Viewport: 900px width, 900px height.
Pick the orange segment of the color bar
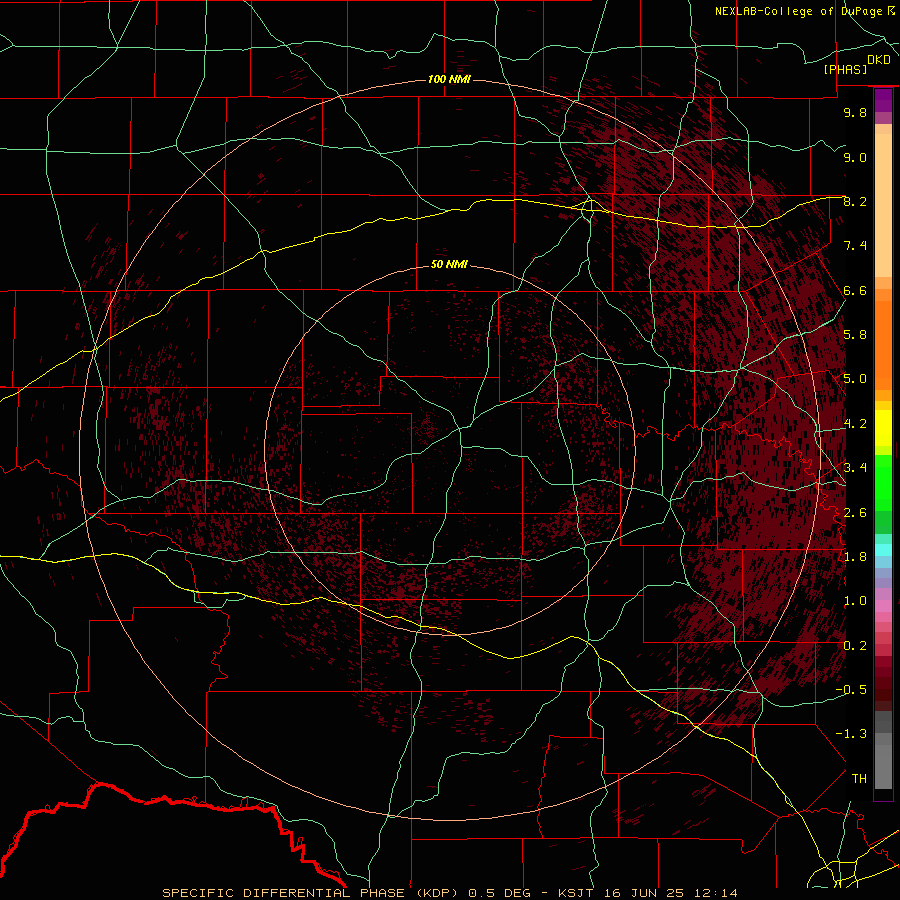click(883, 344)
